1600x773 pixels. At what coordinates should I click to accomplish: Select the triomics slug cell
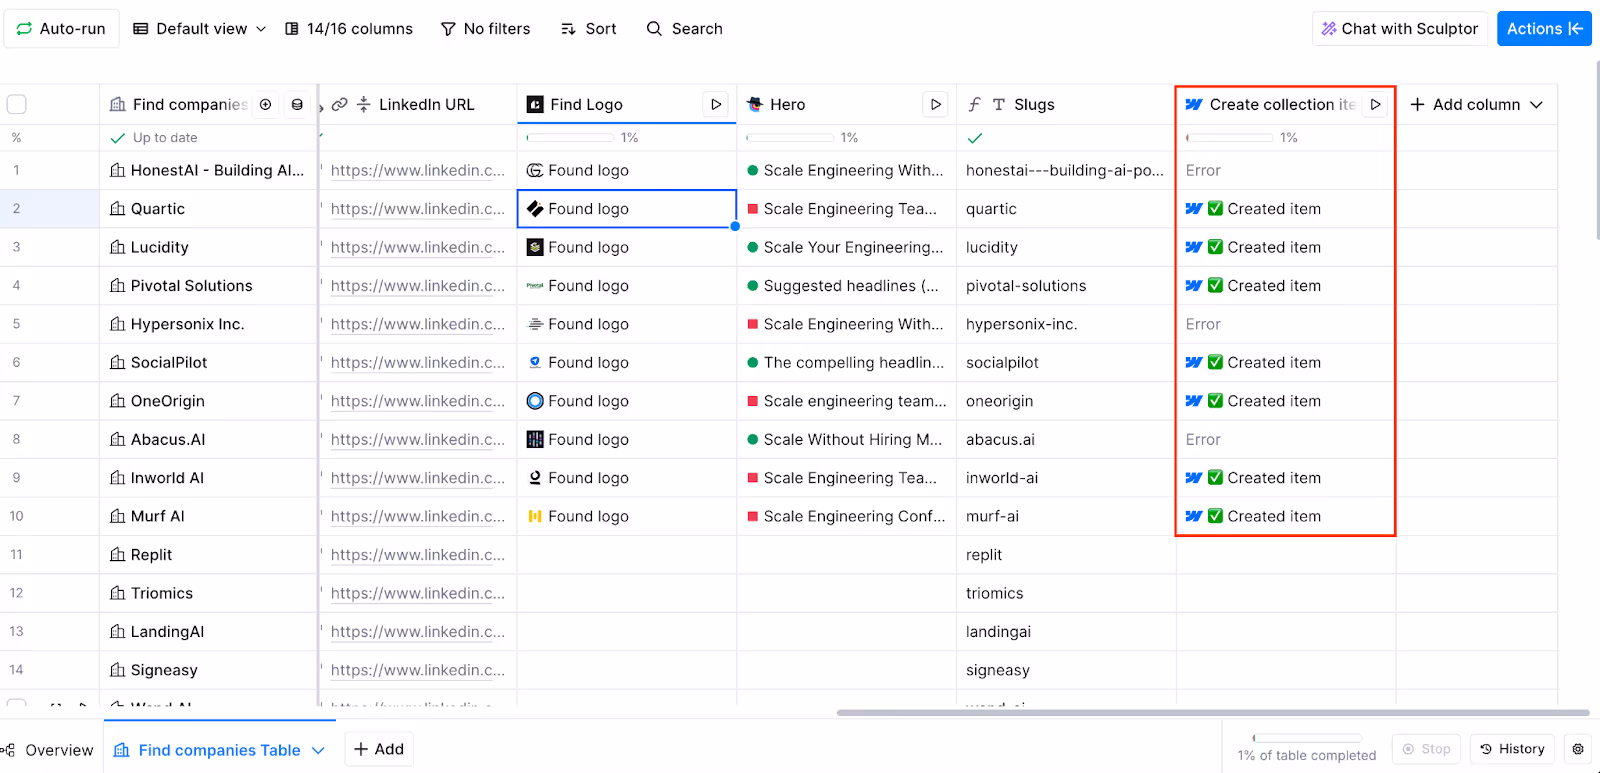click(1066, 593)
